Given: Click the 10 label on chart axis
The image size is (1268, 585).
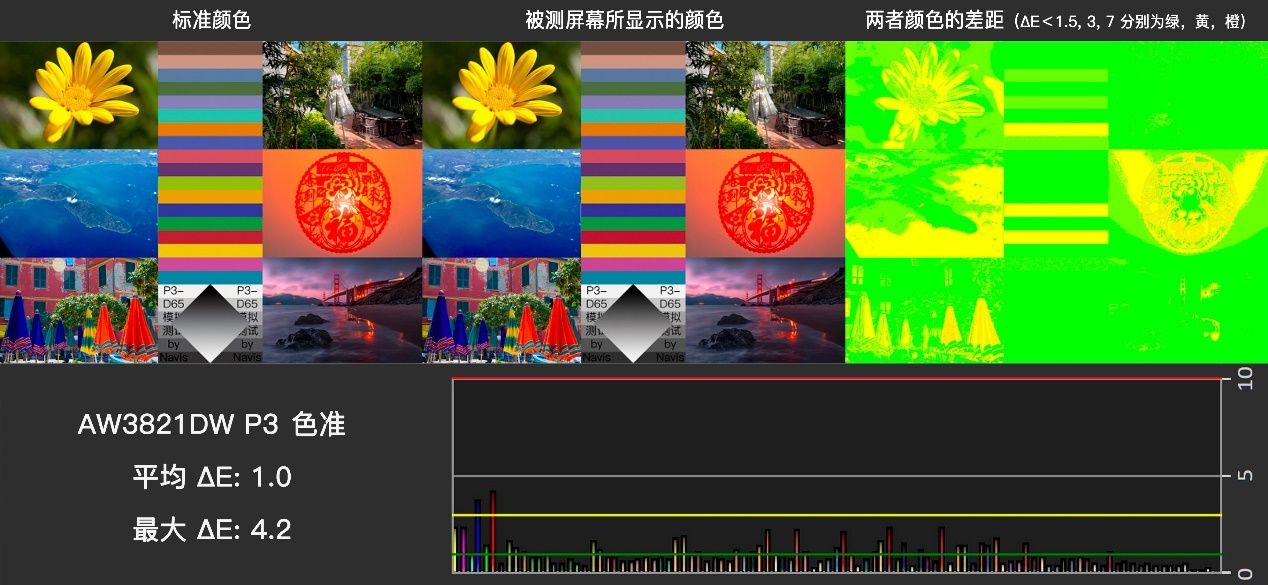Looking at the screenshot, I should point(1244,383).
